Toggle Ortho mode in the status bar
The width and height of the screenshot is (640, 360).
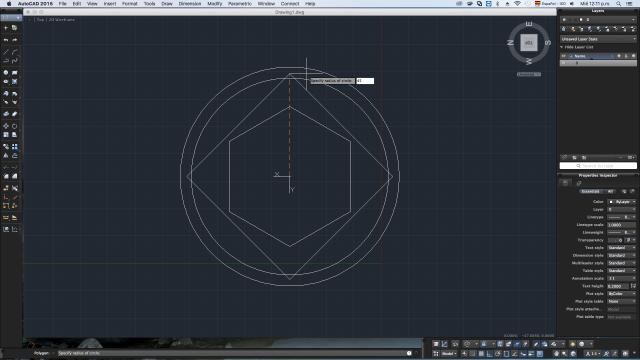pyautogui.click(x=489, y=353)
